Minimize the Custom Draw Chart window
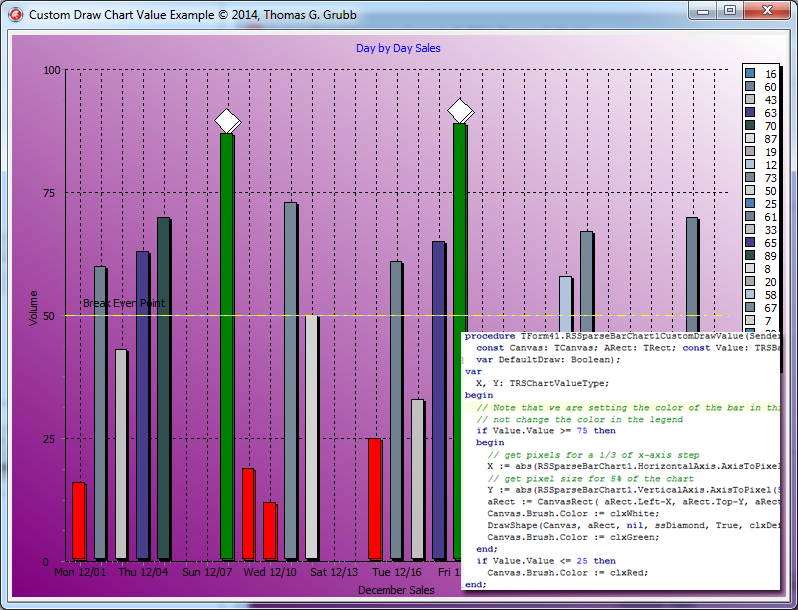Image resolution: width=798 pixels, height=610 pixels. (704, 10)
